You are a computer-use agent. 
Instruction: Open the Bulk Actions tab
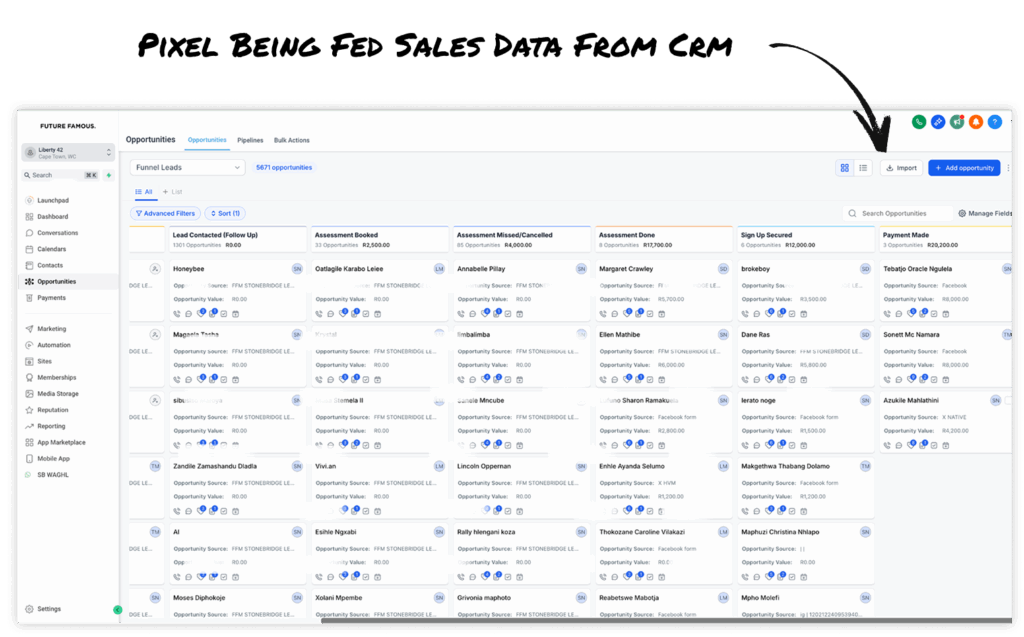[x=292, y=140]
